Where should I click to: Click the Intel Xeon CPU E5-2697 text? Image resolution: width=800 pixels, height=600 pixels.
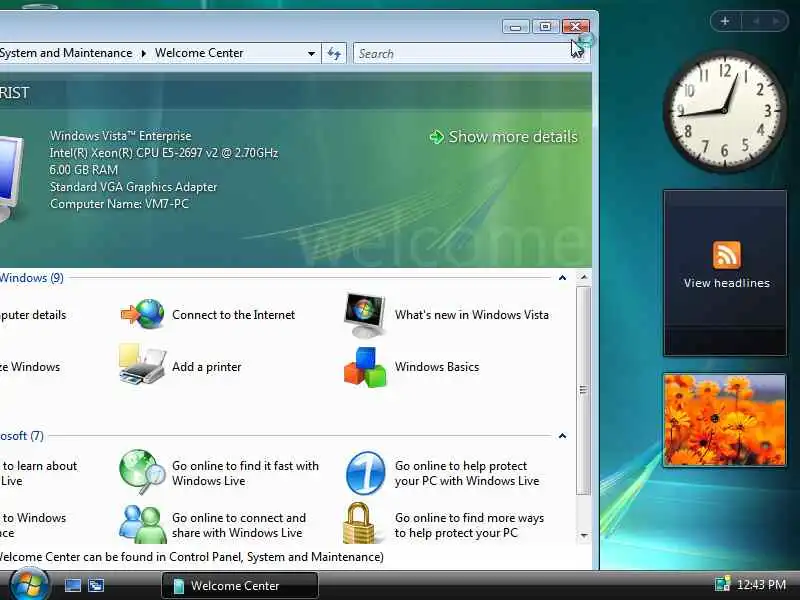[x=164, y=153]
